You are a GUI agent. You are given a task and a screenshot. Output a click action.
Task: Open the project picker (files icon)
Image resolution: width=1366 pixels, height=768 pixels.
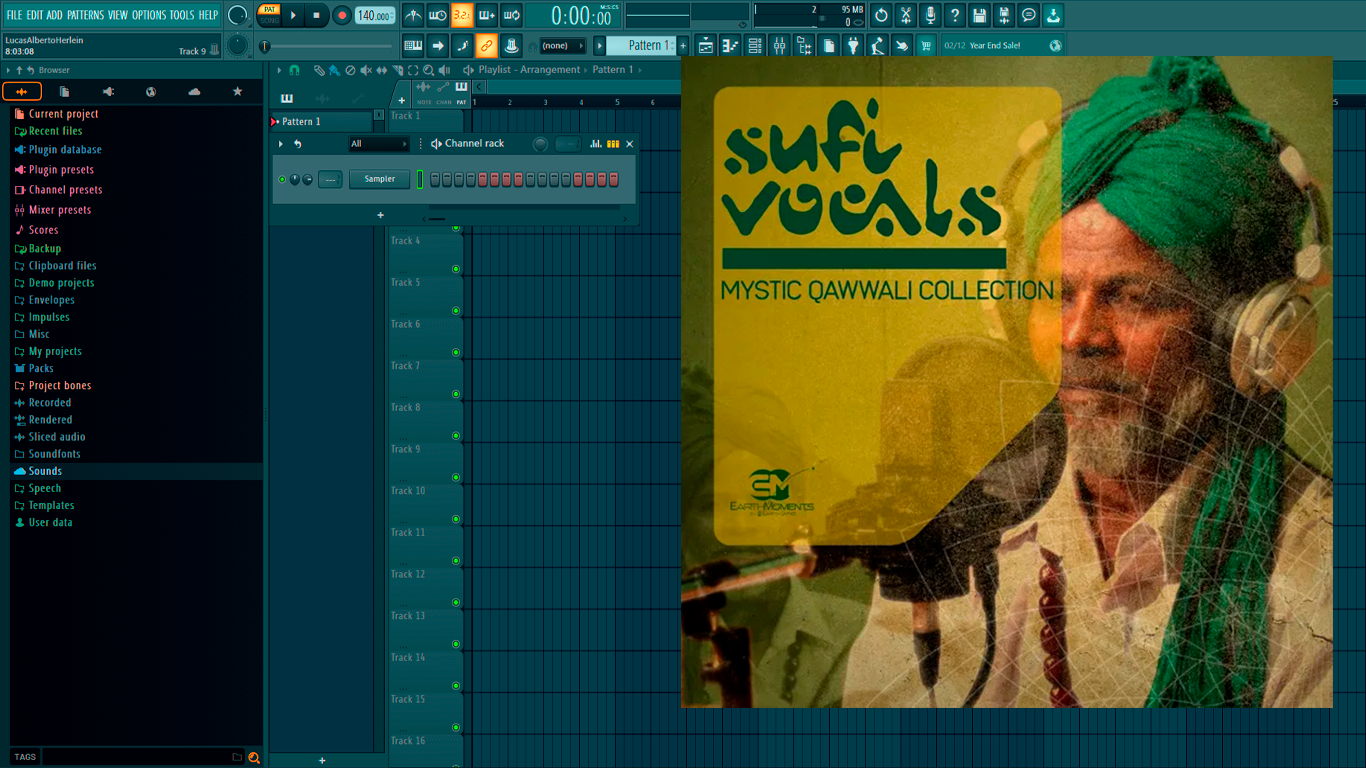tap(829, 45)
